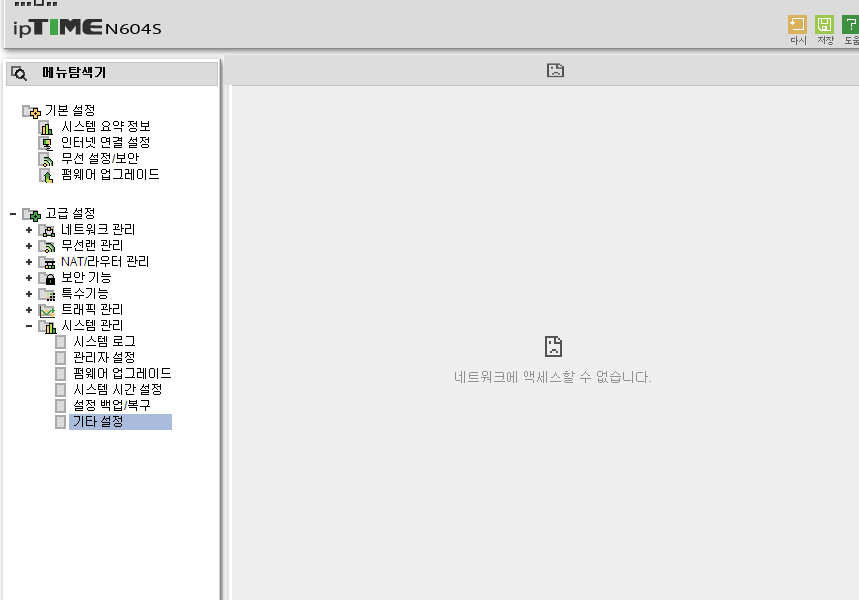Click the 메뉴탐색기 magnifier icon
Viewport: 859px width, 600px height.
coord(19,73)
